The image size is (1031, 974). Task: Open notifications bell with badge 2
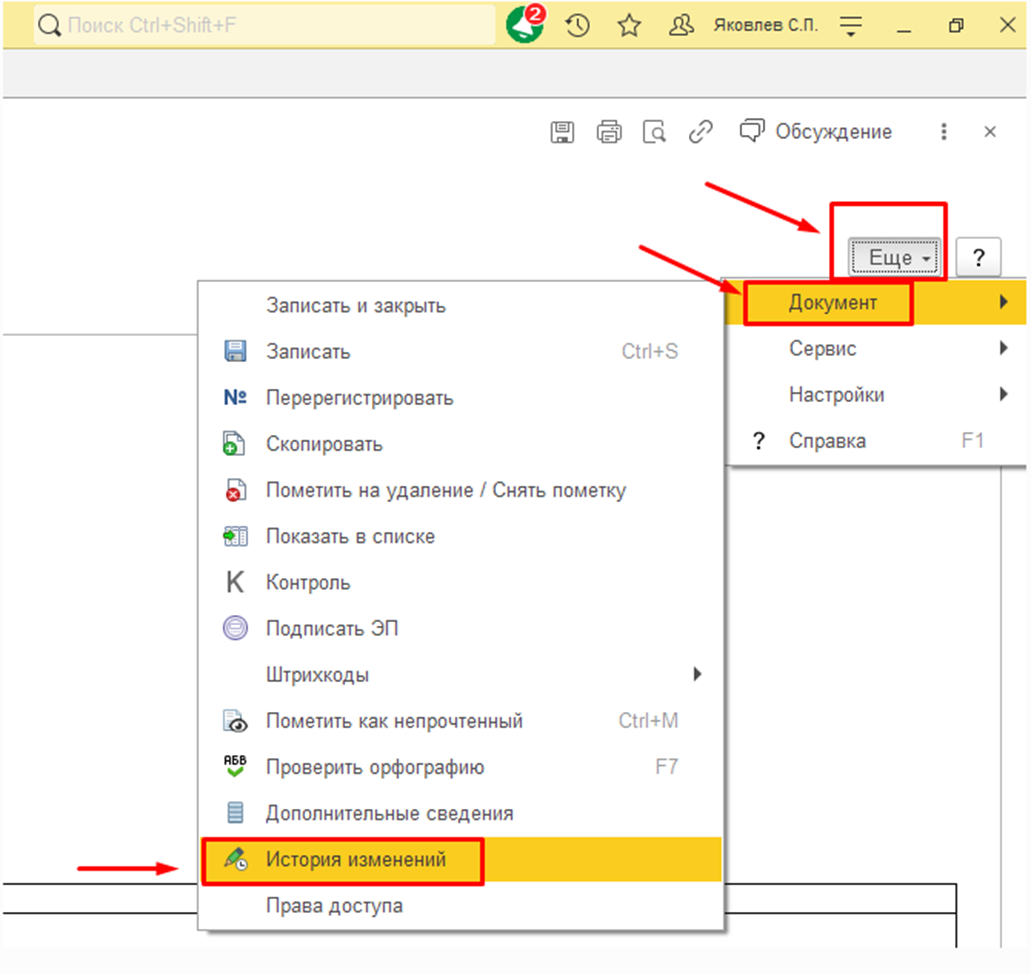[525, 24]
